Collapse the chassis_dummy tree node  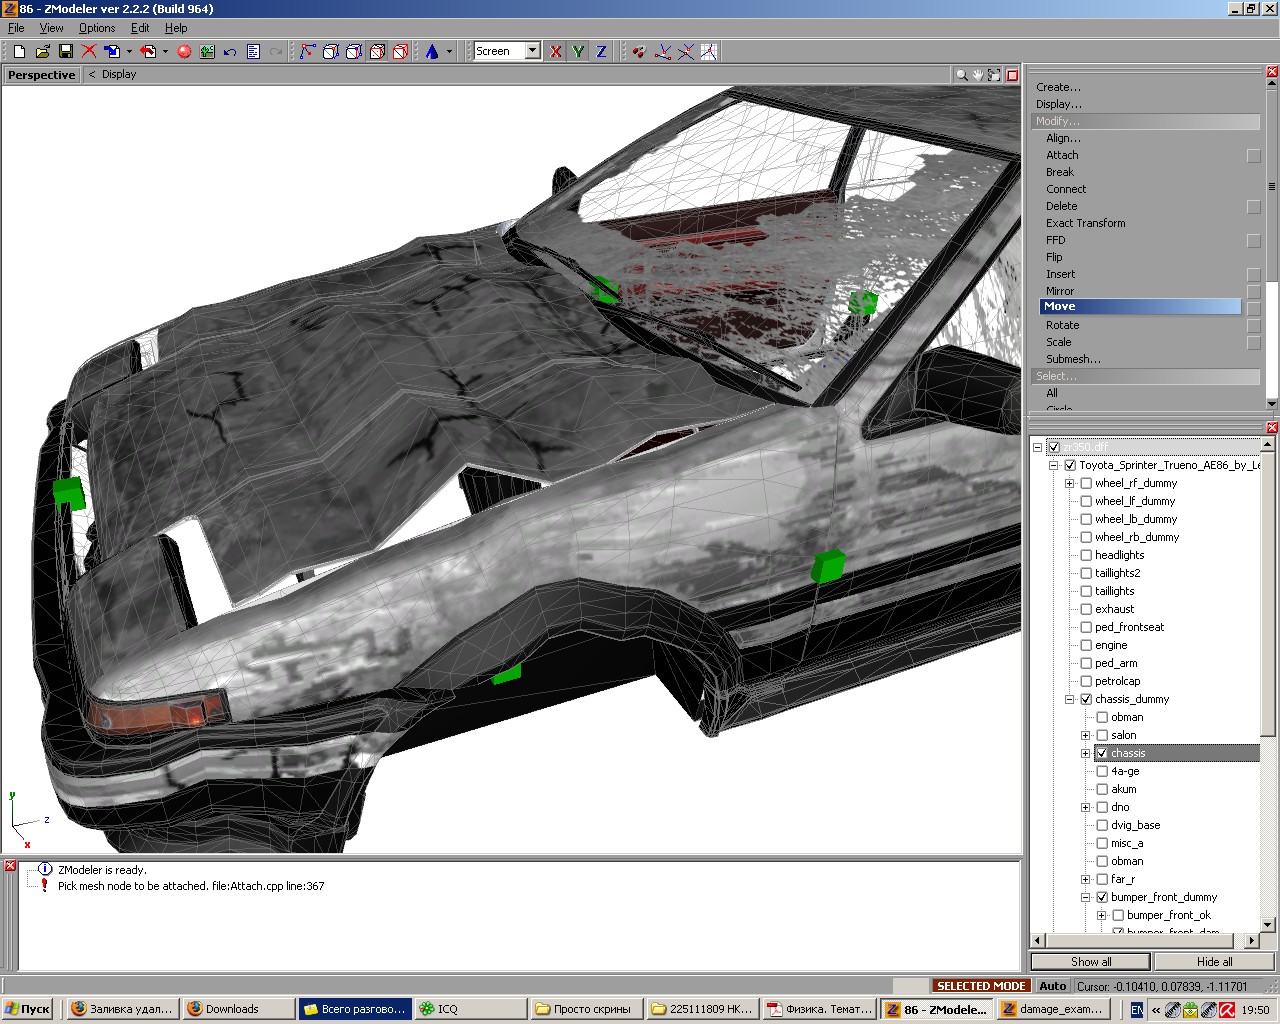tap(1069, 699)
